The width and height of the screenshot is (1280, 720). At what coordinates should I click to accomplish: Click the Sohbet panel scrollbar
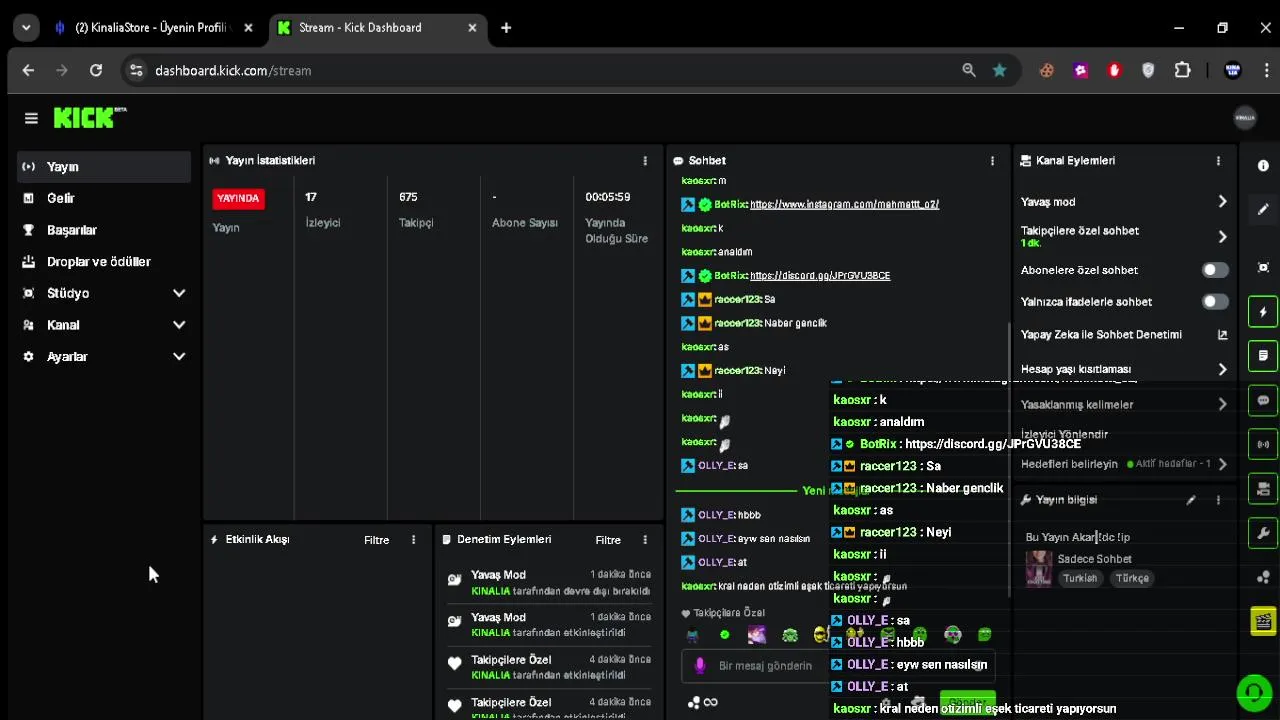pyautogui.click(x=1008, y=460)
